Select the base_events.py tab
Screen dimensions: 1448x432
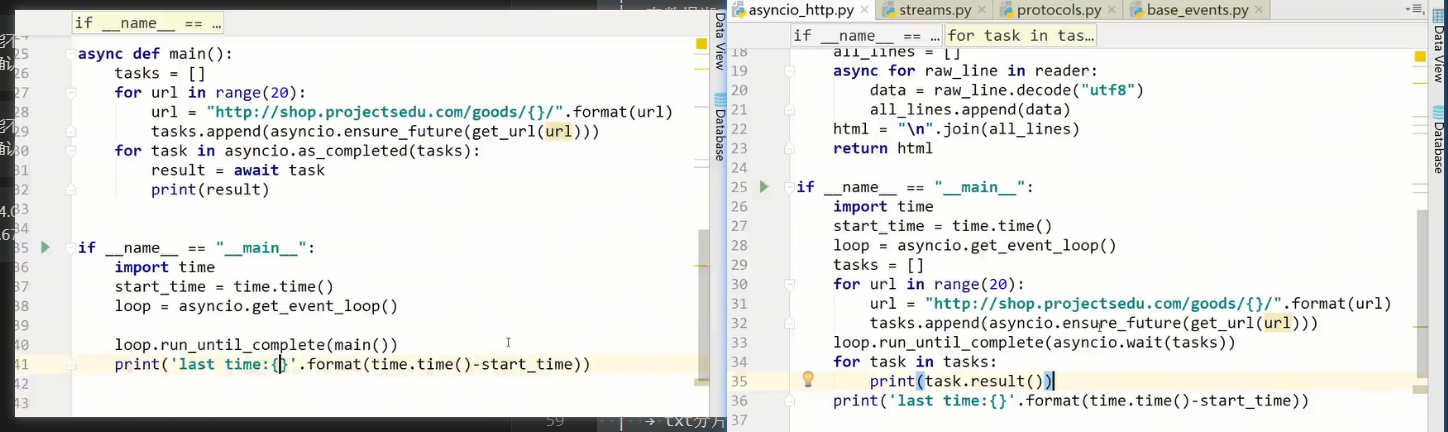click(x=1196, y=10)
